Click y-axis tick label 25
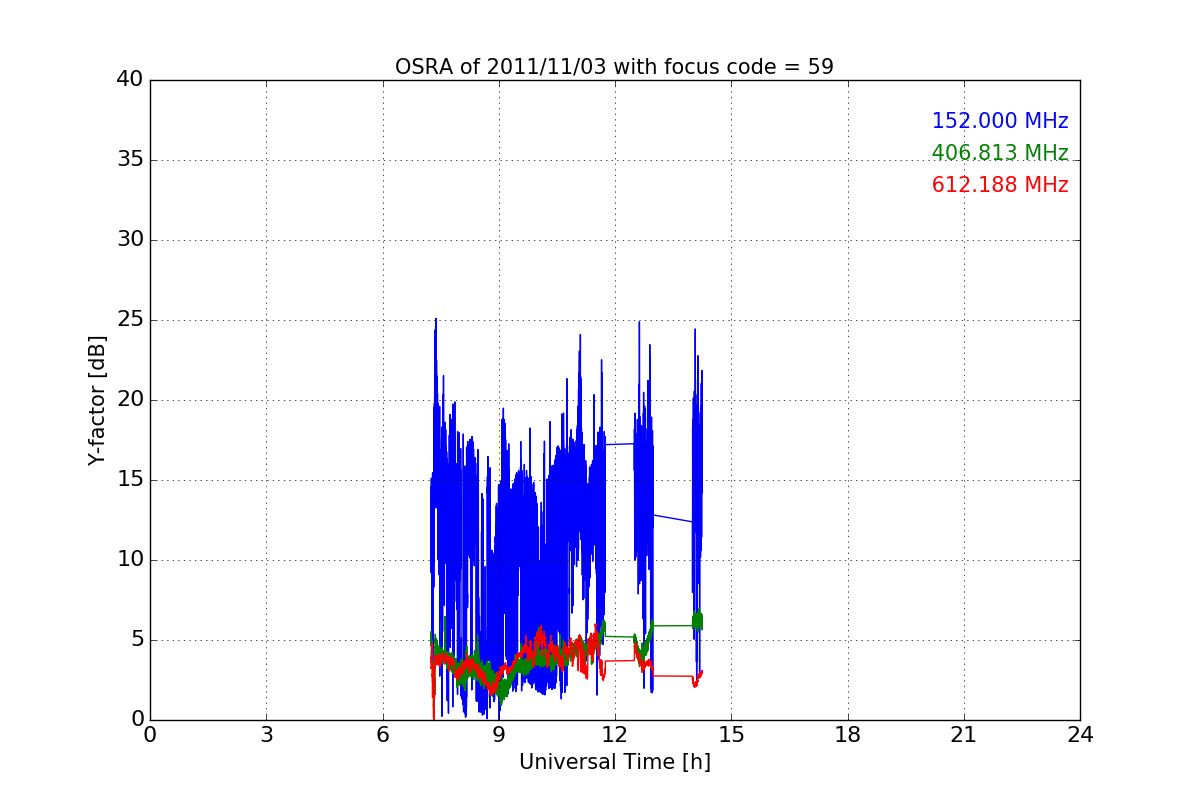 130,320
